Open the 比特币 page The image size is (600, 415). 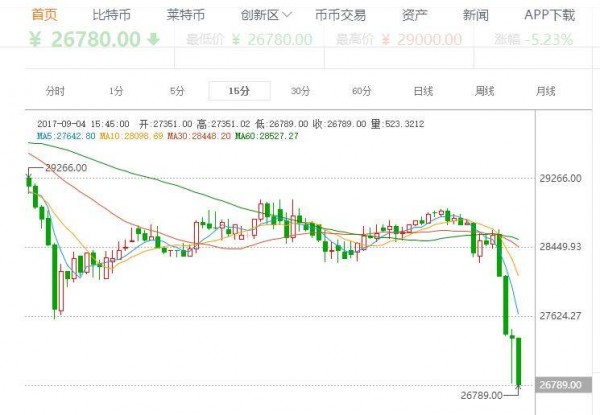click(113, 15)
